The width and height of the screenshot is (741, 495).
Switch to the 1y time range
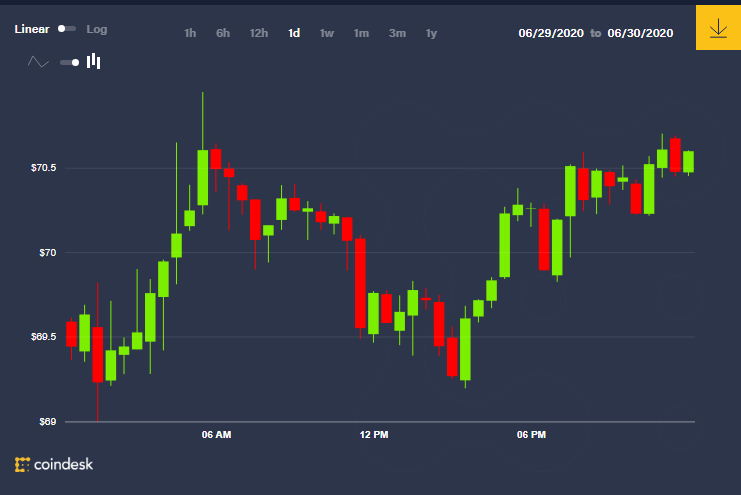[431, 33]
